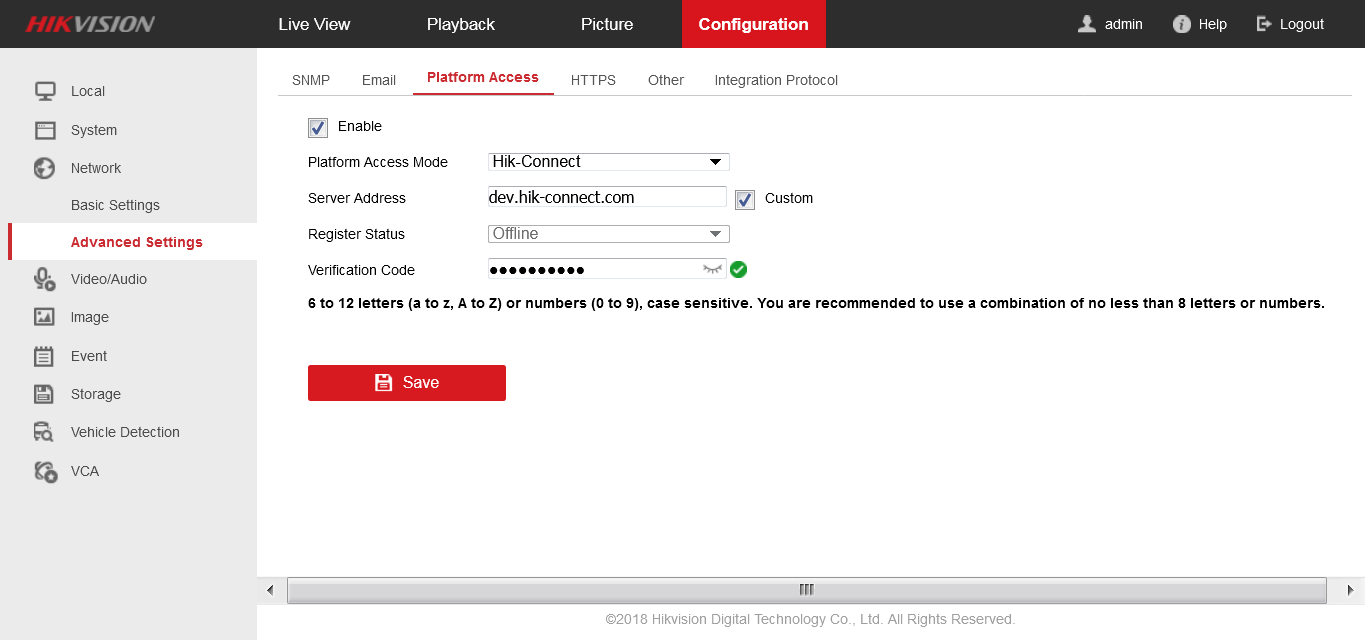Open the VCA settings section
The image size is (1365, 640).
tap(84, 471)
